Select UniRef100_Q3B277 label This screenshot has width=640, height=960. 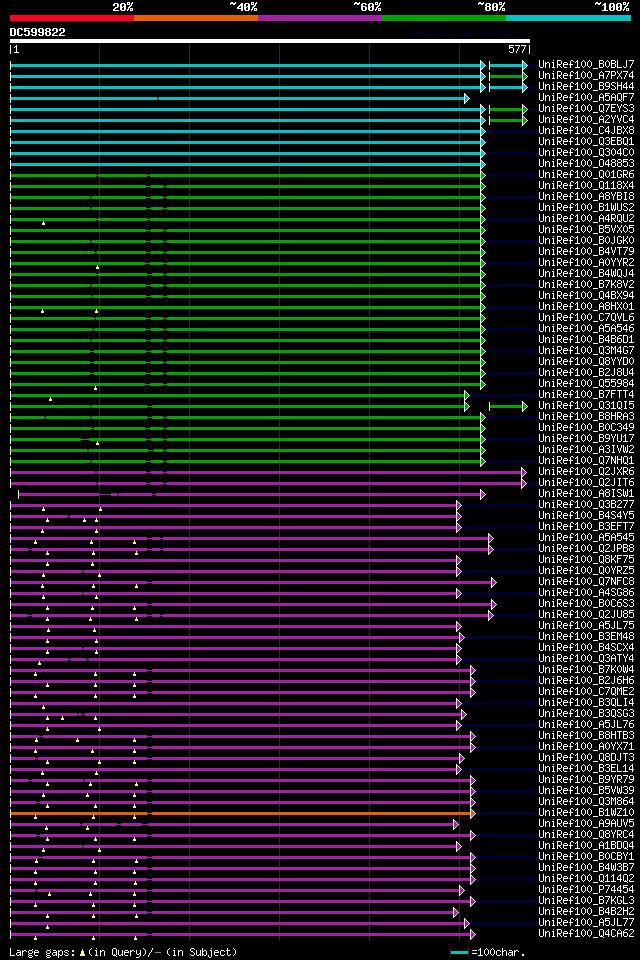[586, 504]
